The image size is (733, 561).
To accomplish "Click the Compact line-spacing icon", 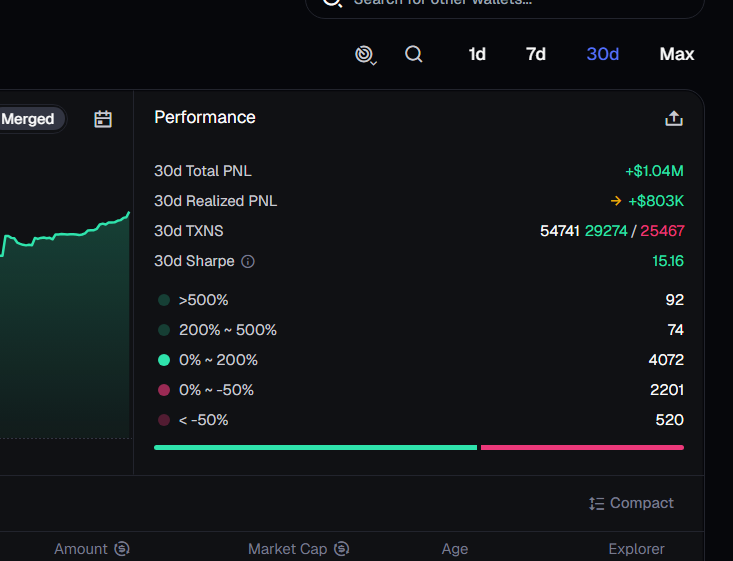I will tap(596, 503).
